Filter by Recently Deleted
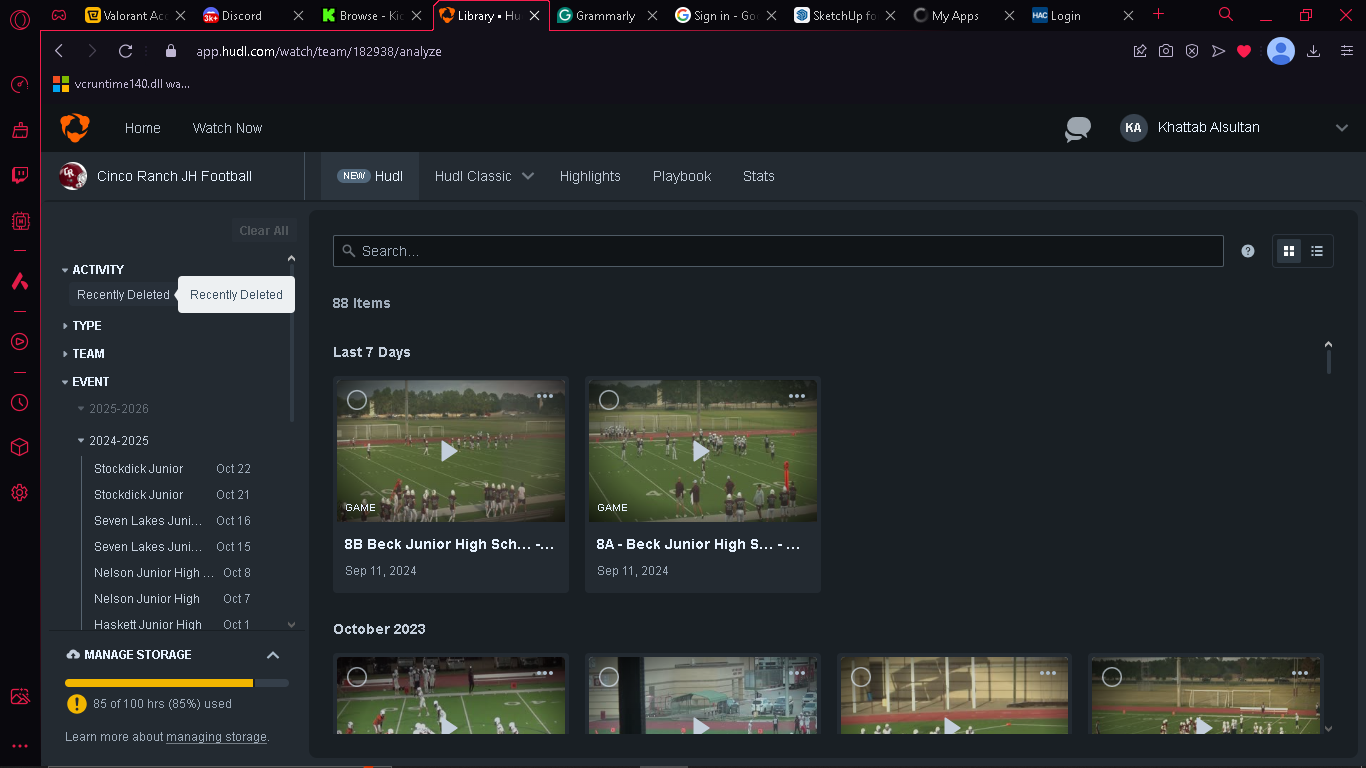Image resolution: width=1366 pixels, height=768 pixels. pos(123,295)
